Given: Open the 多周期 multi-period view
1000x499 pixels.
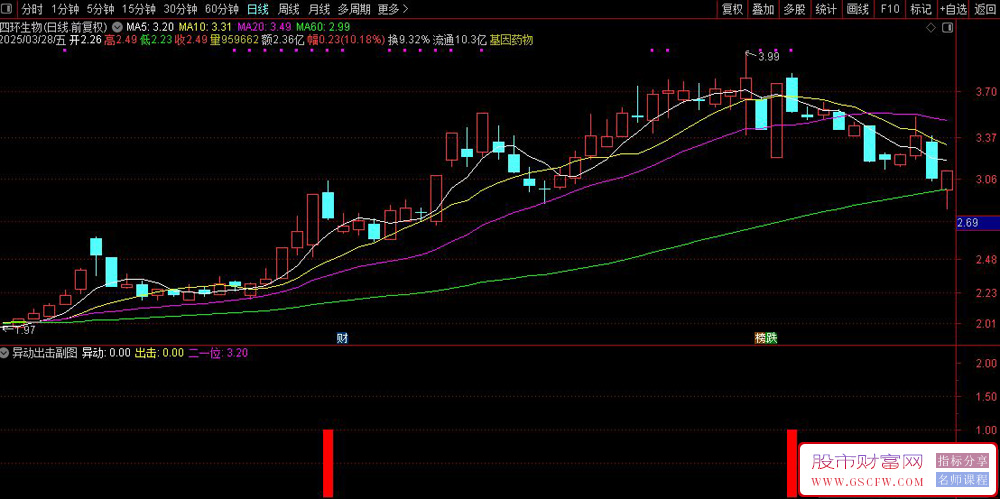Looking at the screenshot, I should [x=354, y=9].
